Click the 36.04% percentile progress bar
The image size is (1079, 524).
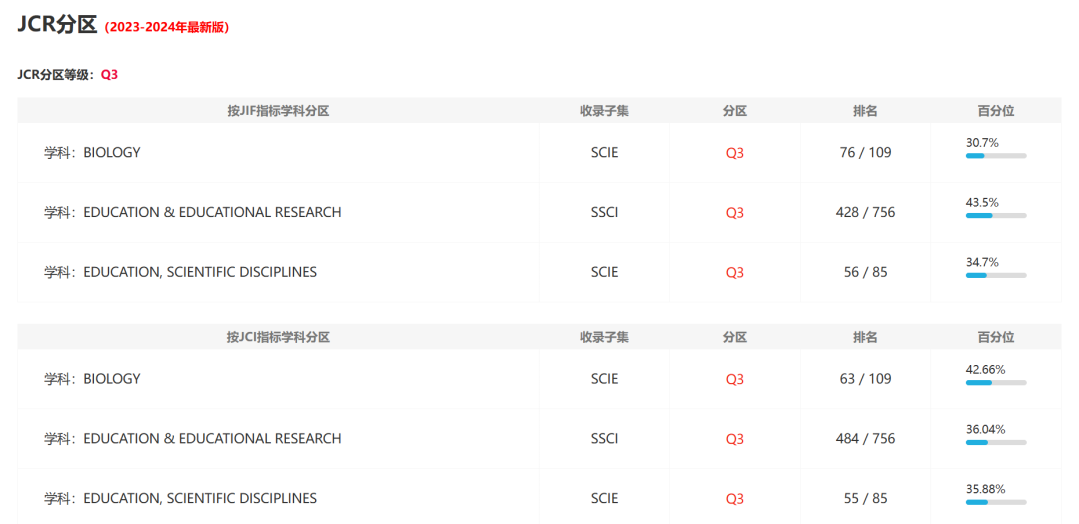pyautogui.click(x=996, y=442)
